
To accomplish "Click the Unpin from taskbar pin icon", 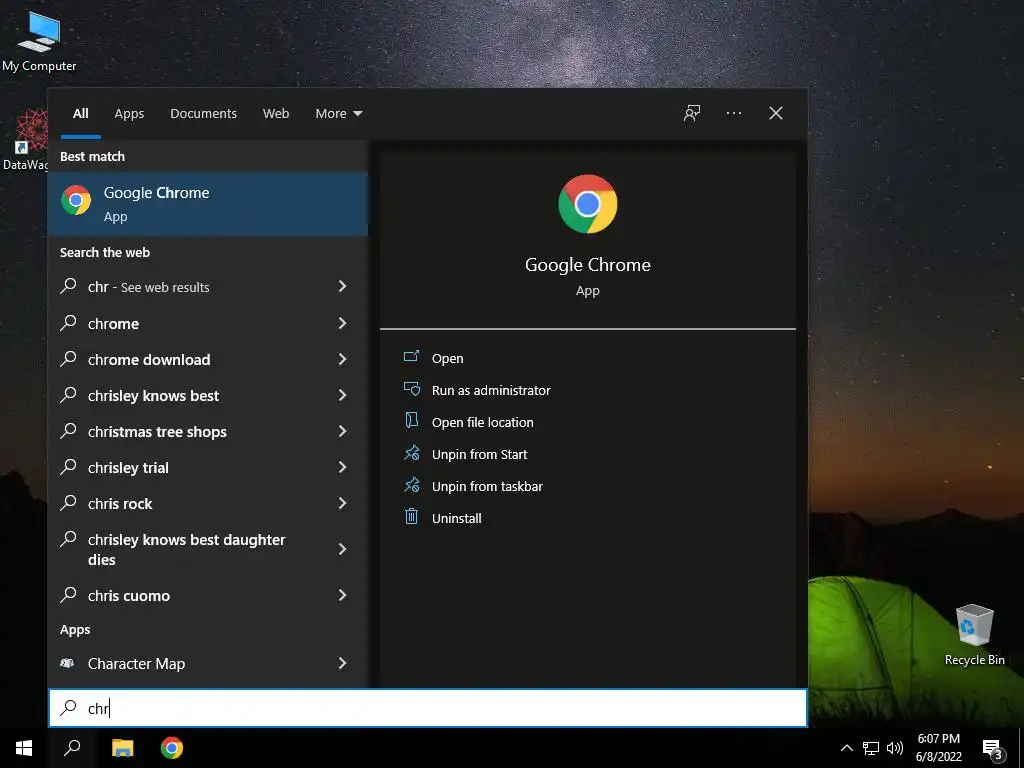I will pos(411,485).
